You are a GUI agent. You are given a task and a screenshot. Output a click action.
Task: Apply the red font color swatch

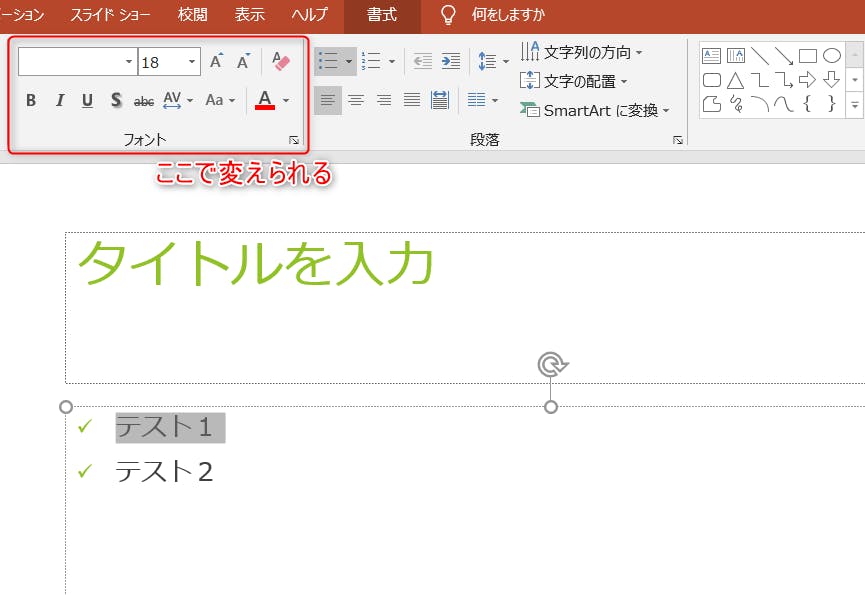click(x=264, y=100)
